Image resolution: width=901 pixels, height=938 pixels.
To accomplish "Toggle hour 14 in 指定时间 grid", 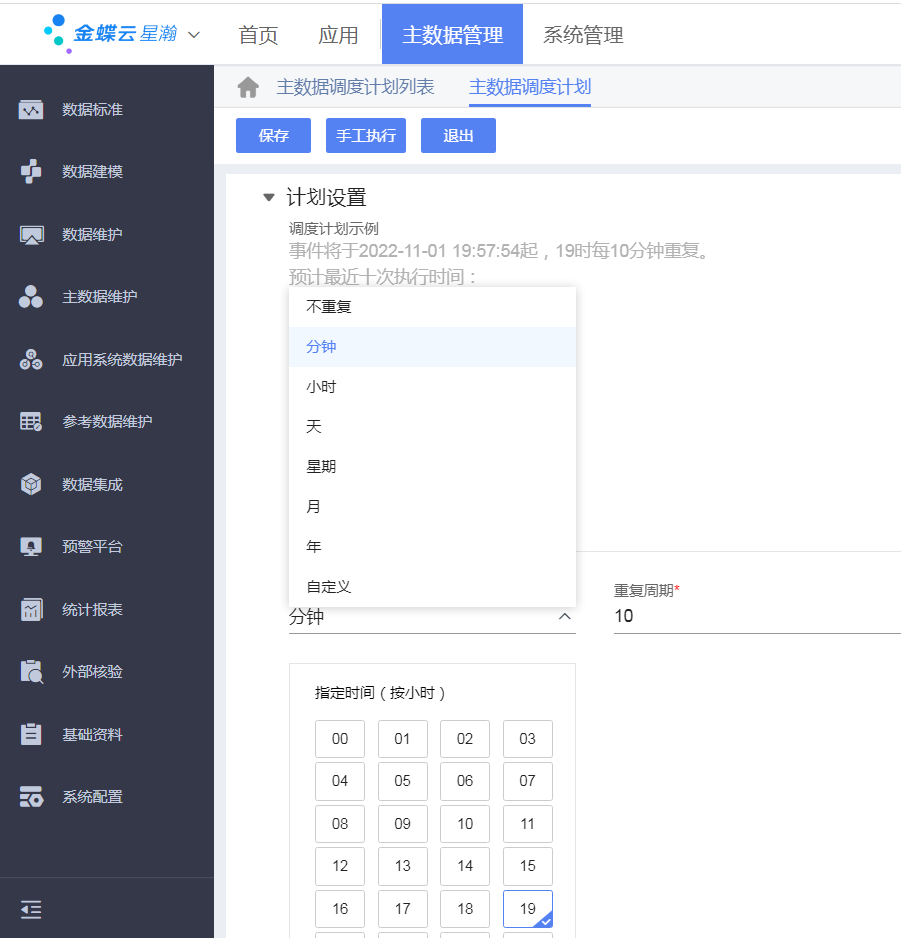I will click(465, 866).
